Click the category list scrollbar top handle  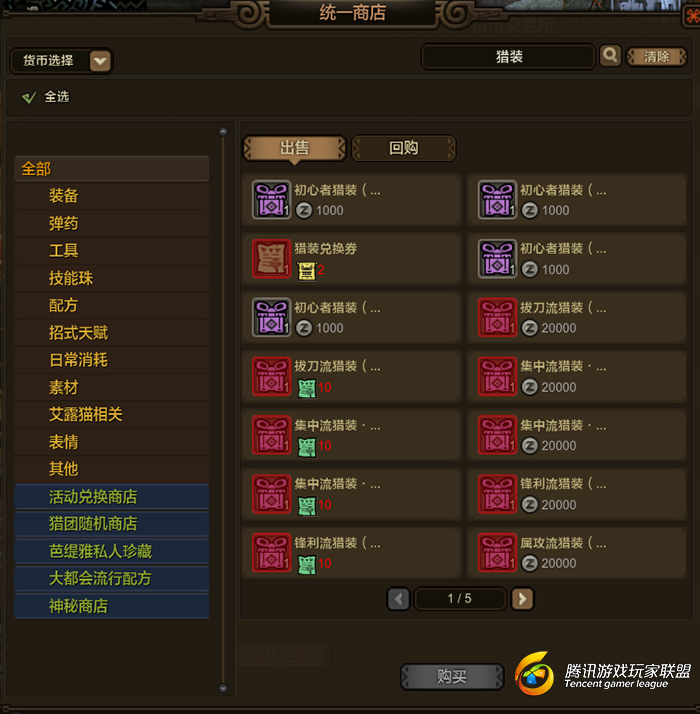(223, 132)
